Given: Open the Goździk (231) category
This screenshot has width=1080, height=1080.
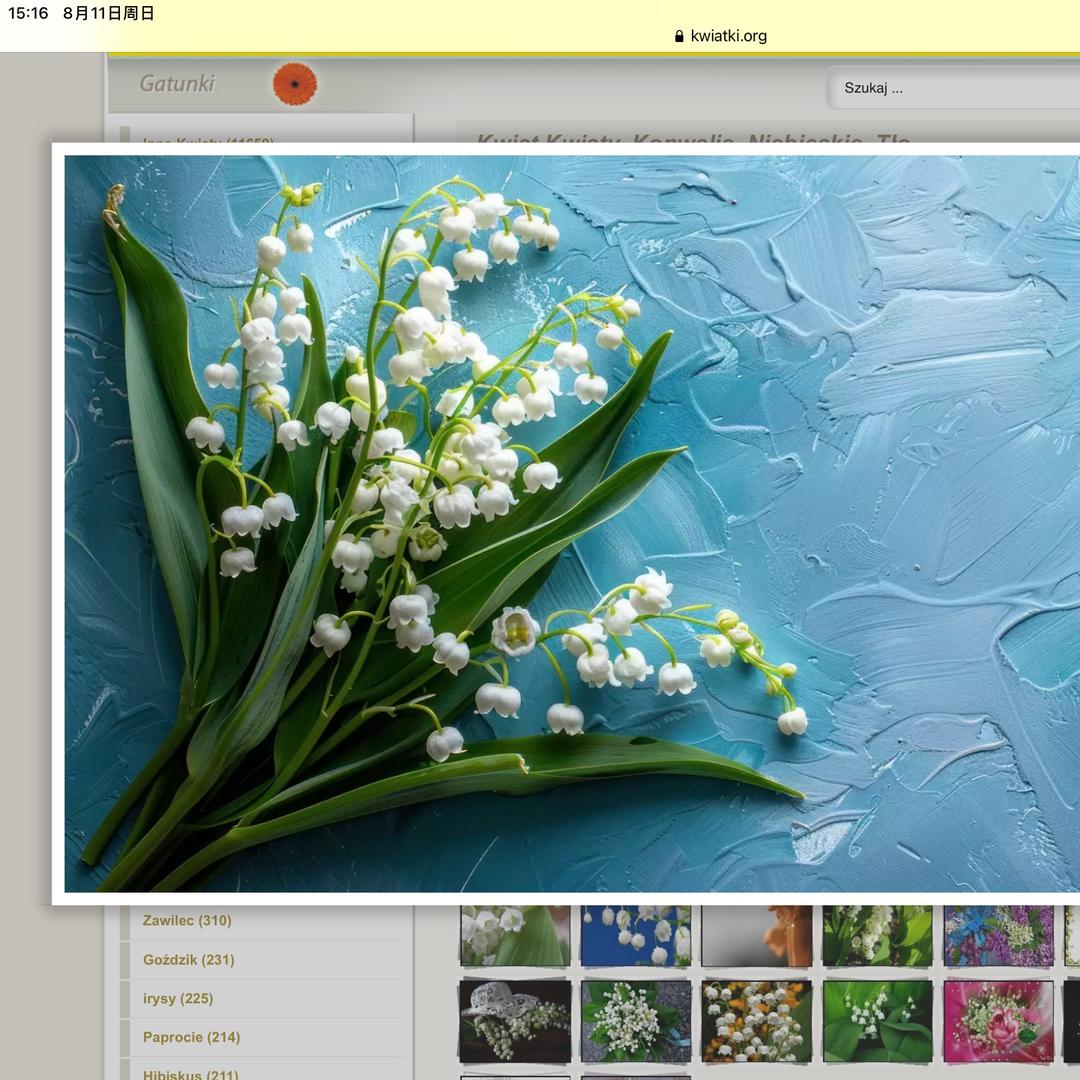Looking at the screenshot, I should (x=189, y=959).
